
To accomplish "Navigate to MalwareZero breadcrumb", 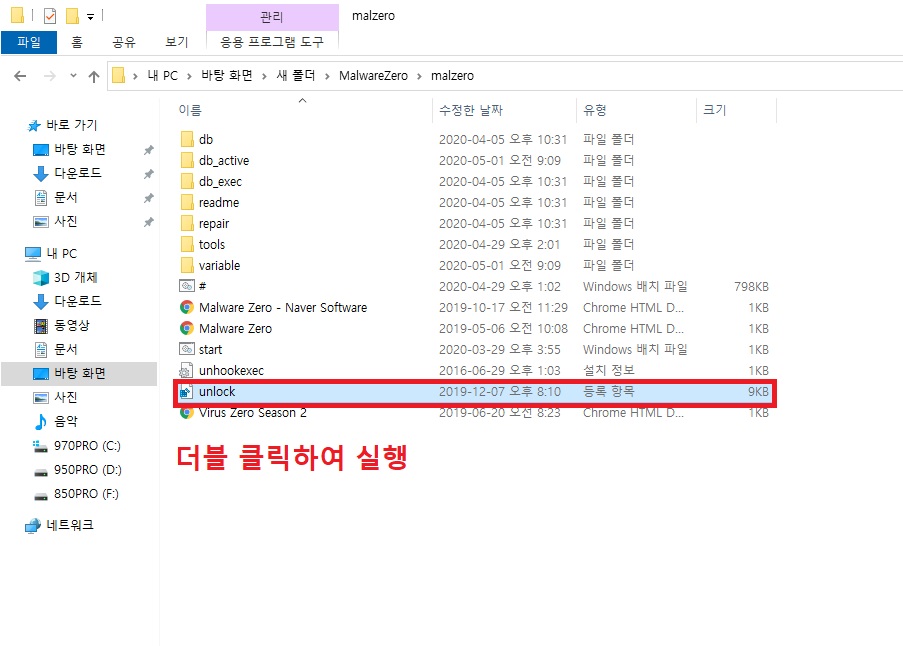I will pos(373,76).
